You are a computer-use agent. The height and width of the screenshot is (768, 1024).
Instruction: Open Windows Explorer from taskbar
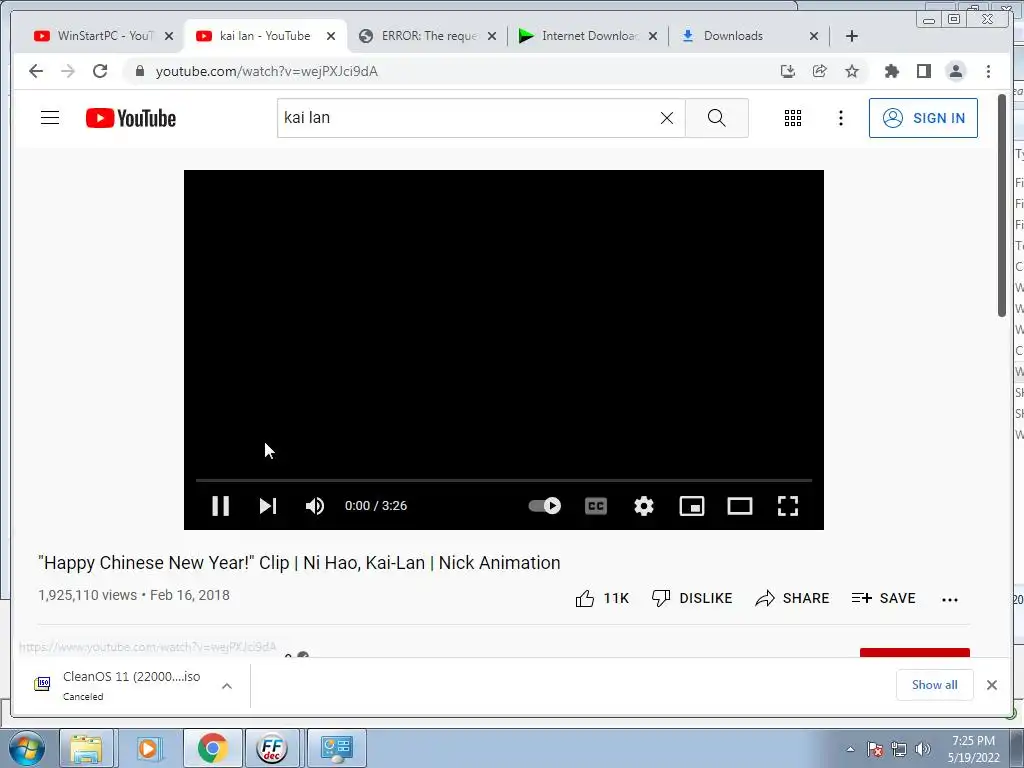[x=86, y=748]
